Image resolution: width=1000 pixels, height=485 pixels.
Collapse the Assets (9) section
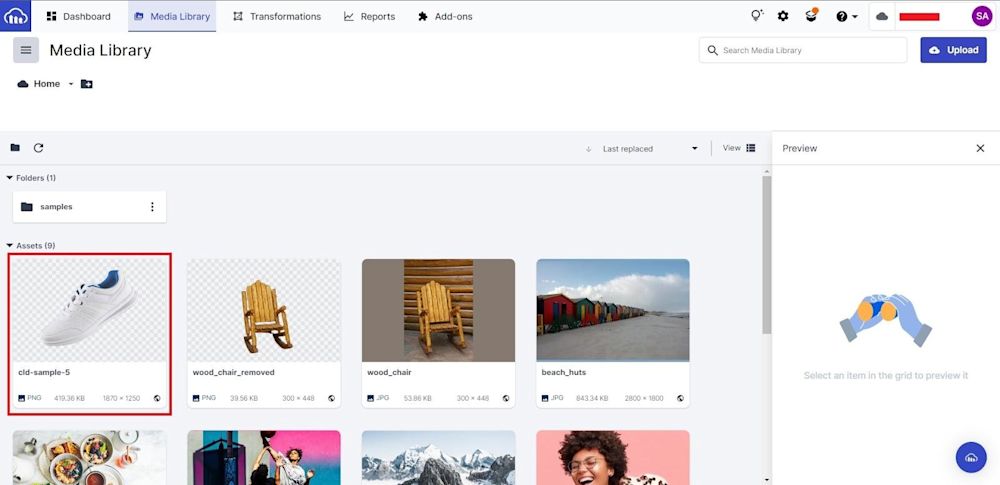[10, 245]
